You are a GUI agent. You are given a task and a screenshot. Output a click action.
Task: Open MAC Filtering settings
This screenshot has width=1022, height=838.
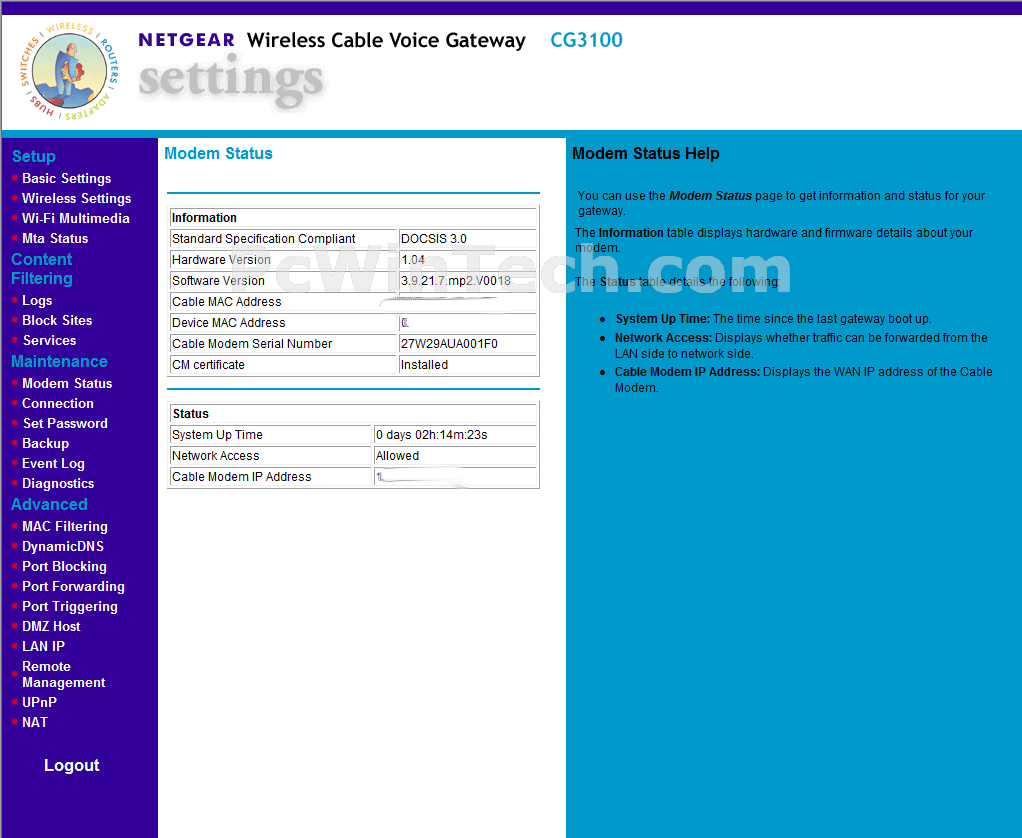coord(65,527)
